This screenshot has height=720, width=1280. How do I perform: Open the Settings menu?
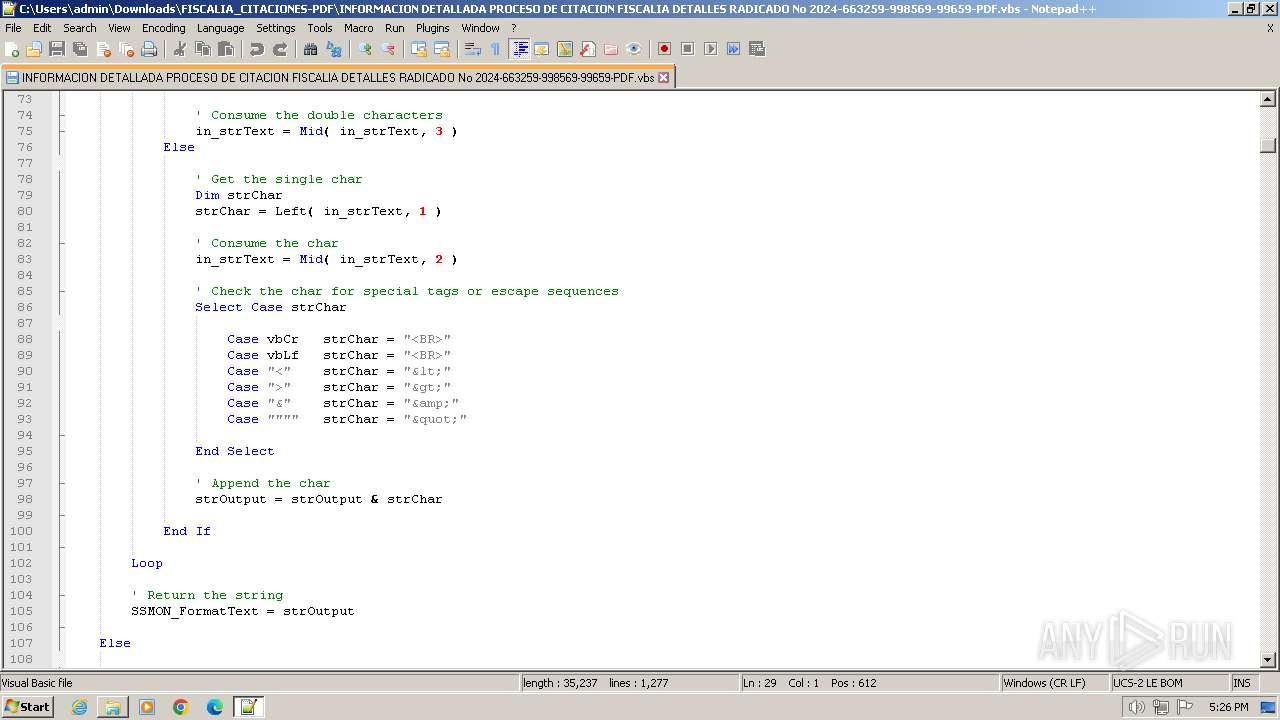(x=276, y=28)
